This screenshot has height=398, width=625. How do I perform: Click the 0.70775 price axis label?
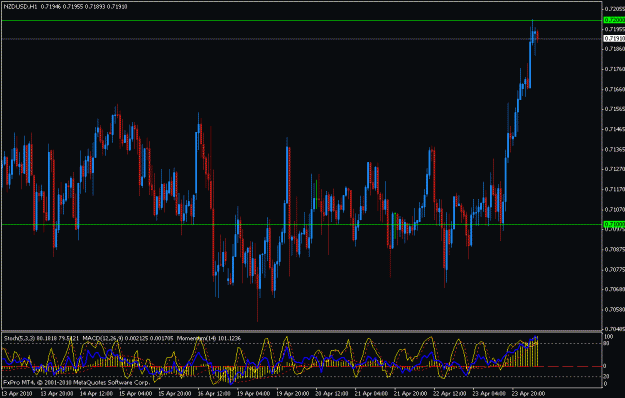point(615,270)
